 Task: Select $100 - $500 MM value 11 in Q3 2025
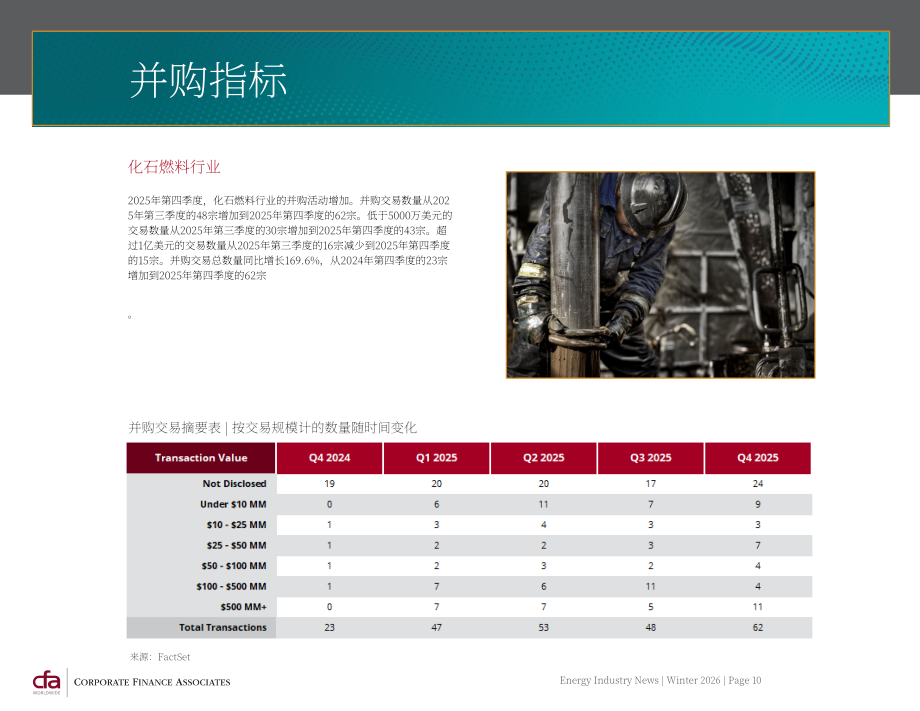point(651,586)
